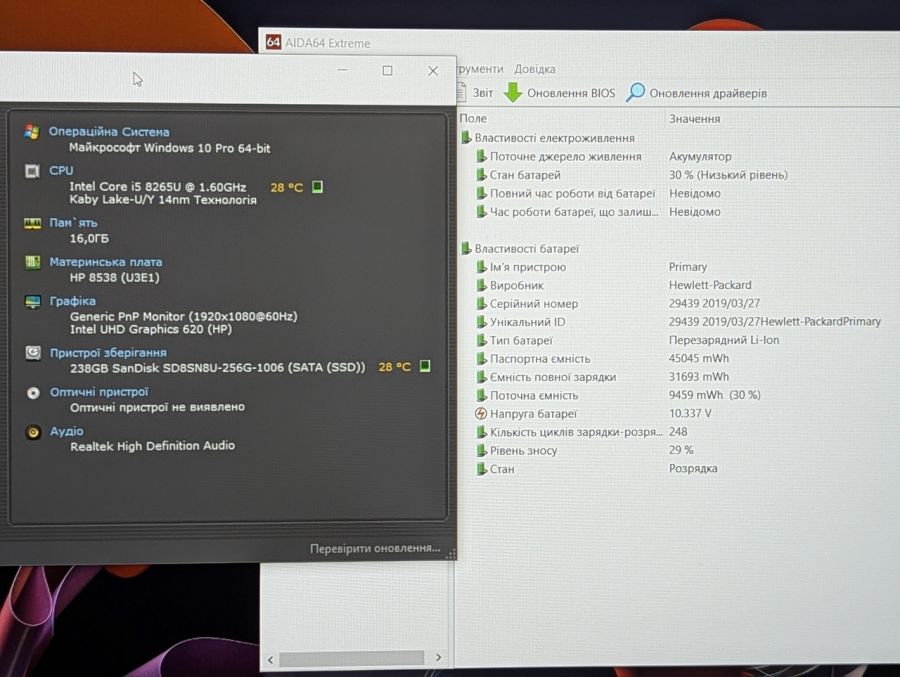This screenshot has width=900, height=677.
Task: Click the icon beside Час роботи батареї, що залиш...
Action: pos(481,212)
